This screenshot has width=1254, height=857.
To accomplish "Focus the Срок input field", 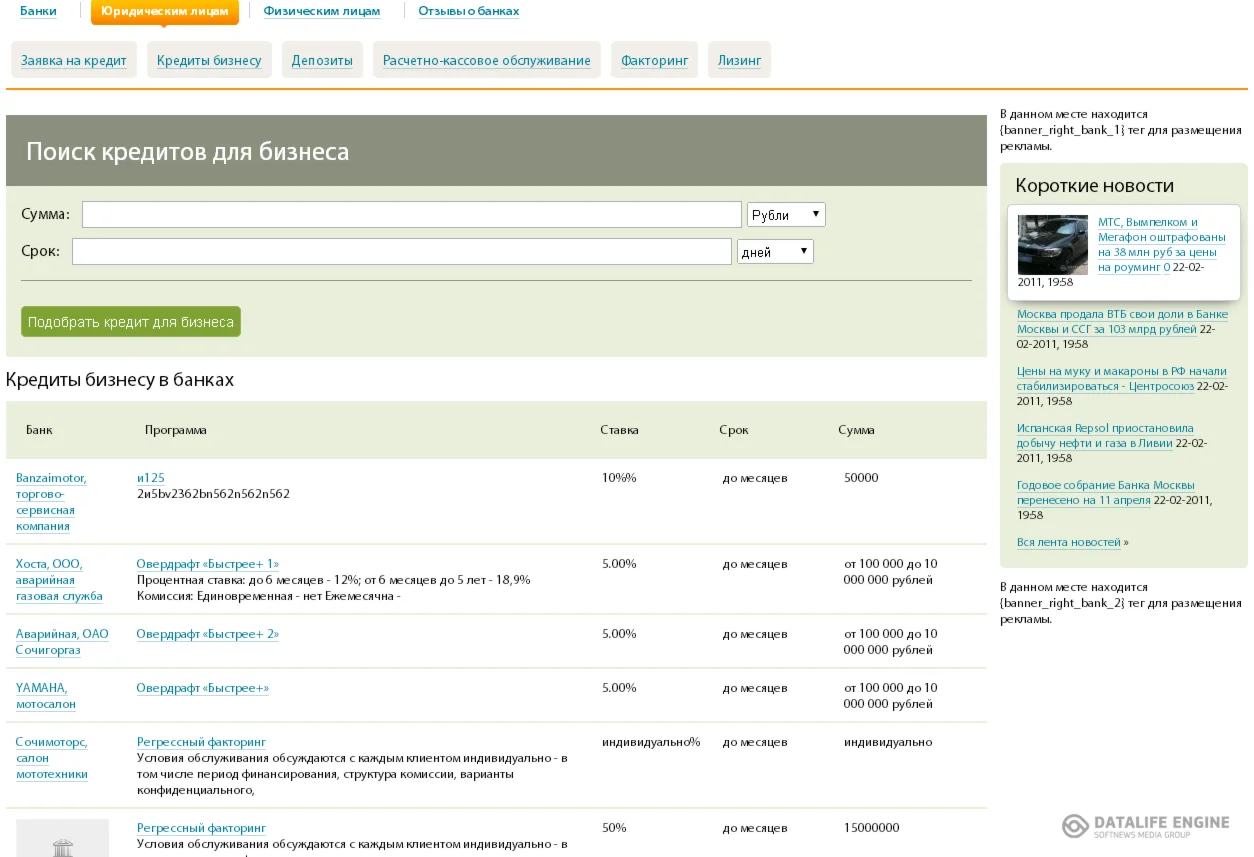I will pyautogui.click(x=401, y=252).
